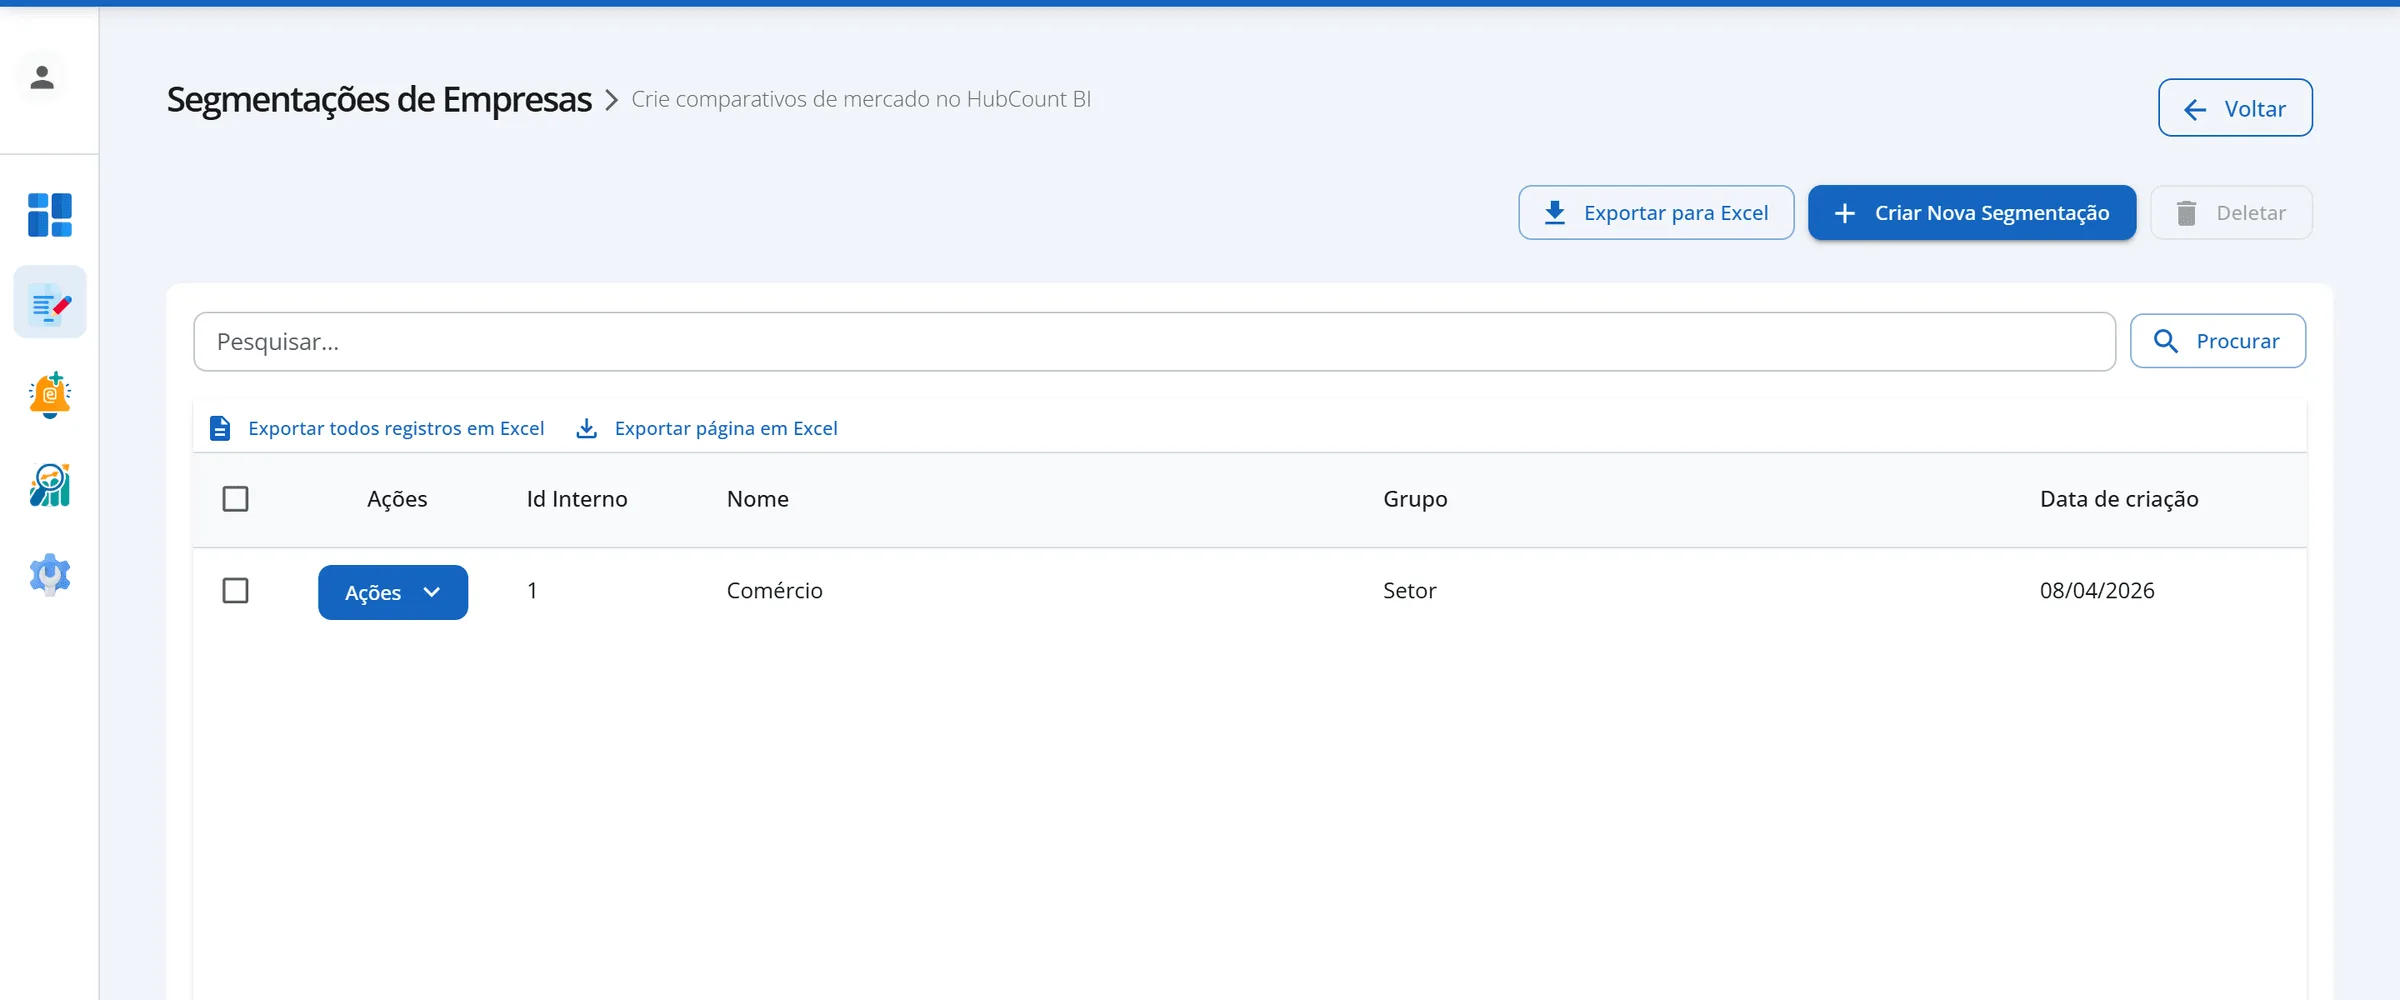Viewport: 2400px width, 1000px height.
Task: Go back with the Voltar button
Action: click(x=2235, y=108)
